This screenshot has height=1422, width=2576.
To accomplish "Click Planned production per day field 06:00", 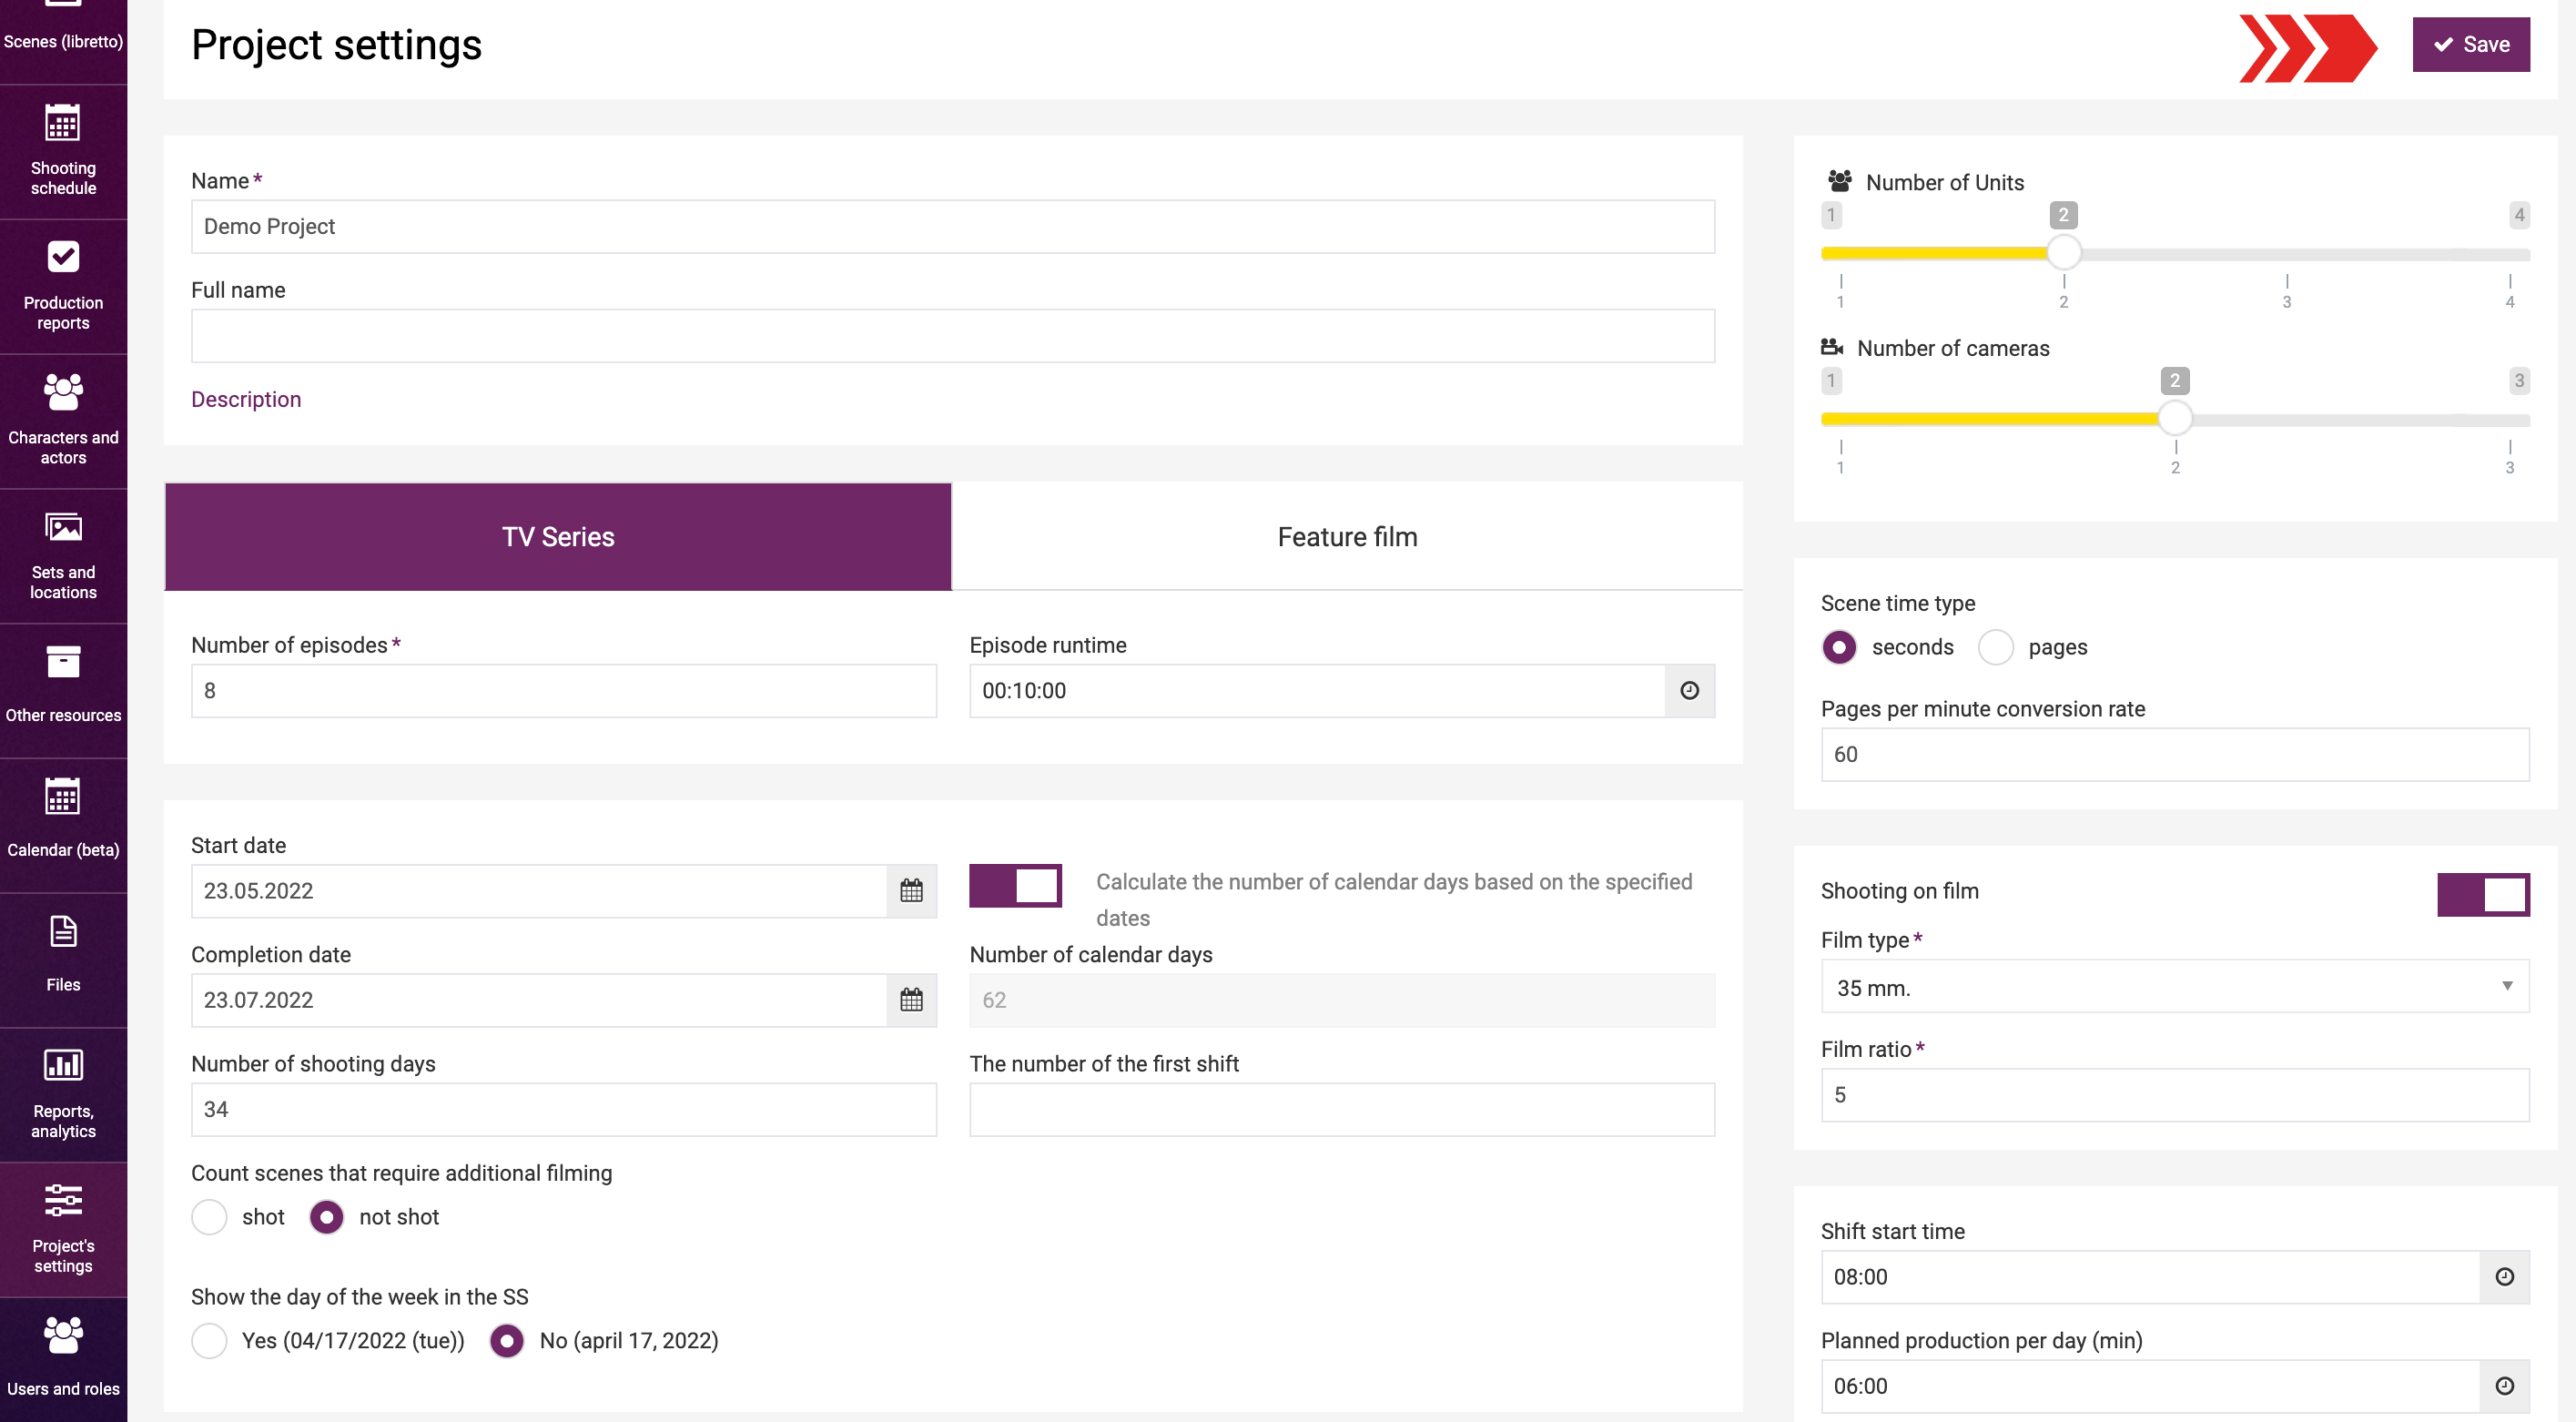I will (x=2150, y=1386).
